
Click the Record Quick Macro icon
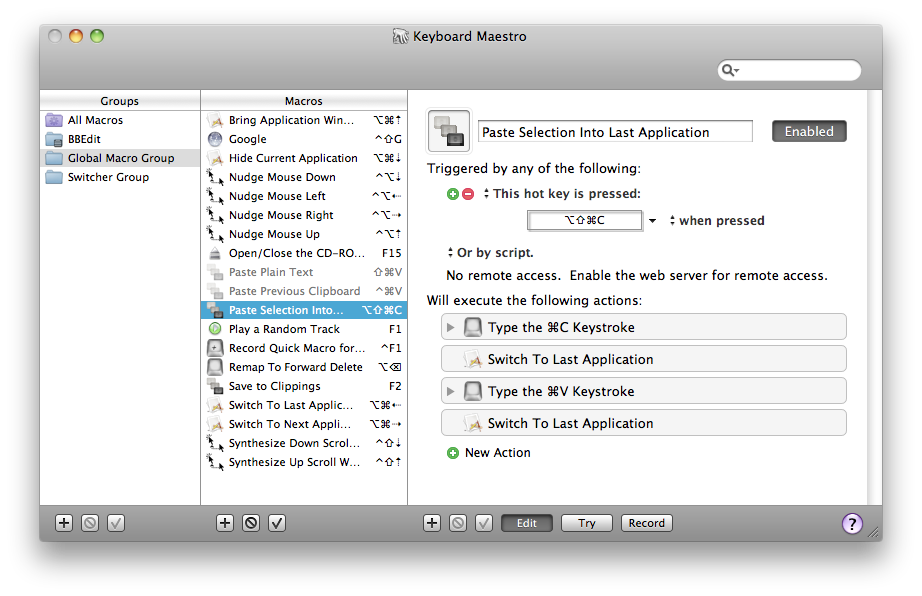(215, 348)
